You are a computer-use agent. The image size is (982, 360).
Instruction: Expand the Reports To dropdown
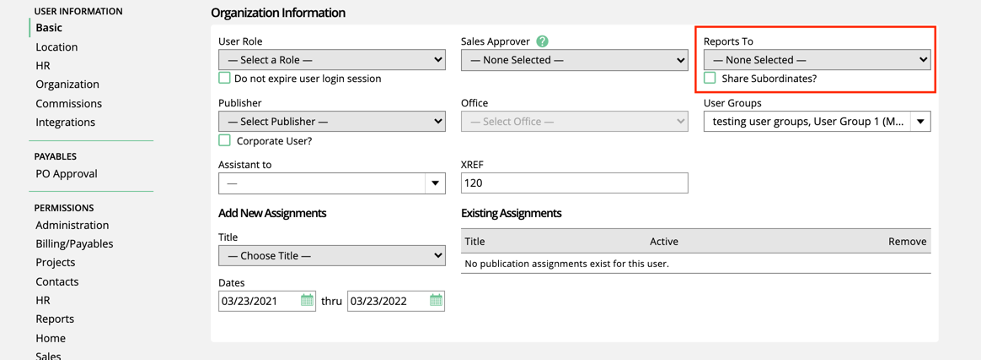pyautogui.click(x=817, y=60)
